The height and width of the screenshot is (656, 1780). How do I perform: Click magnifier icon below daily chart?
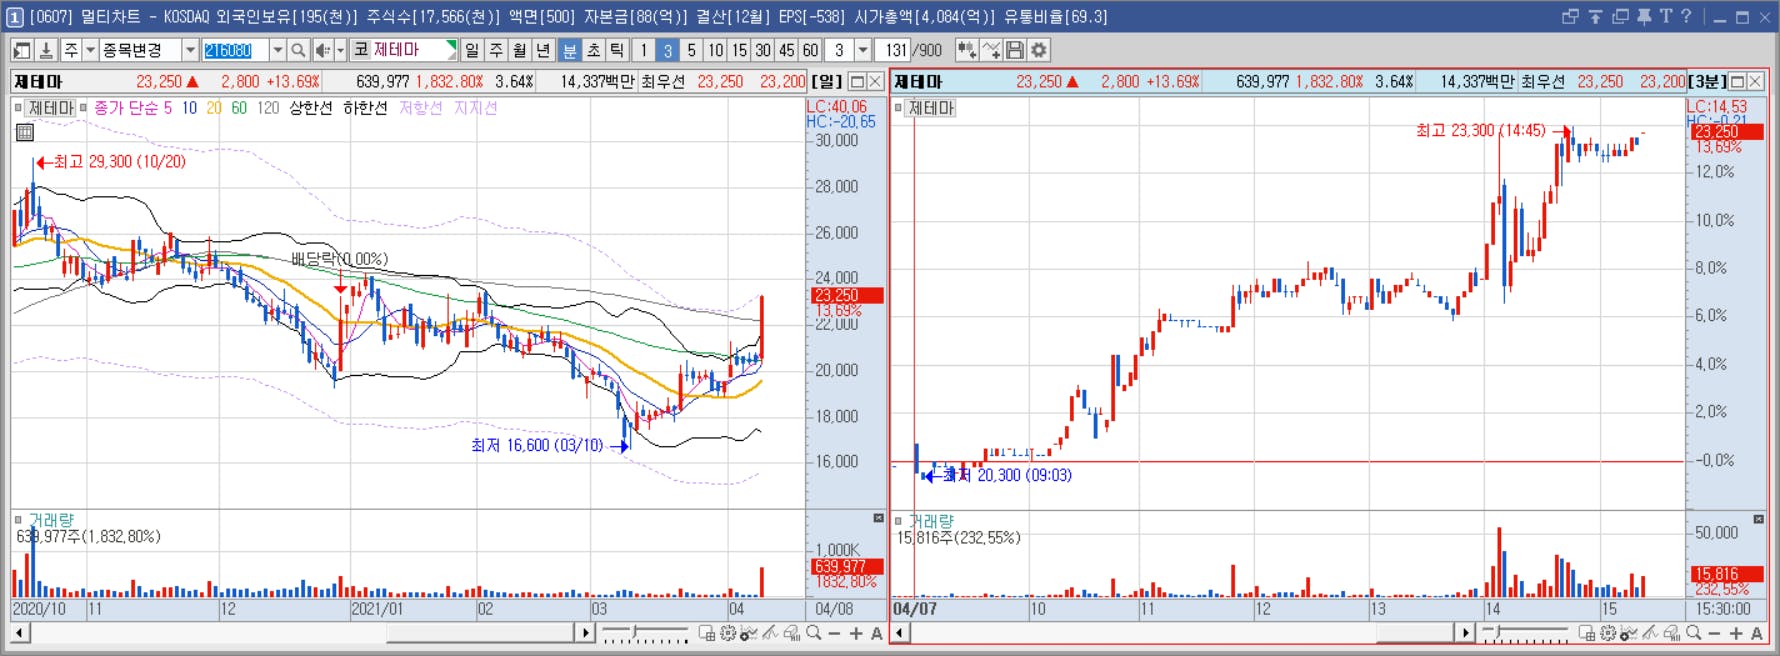(814, 633)
